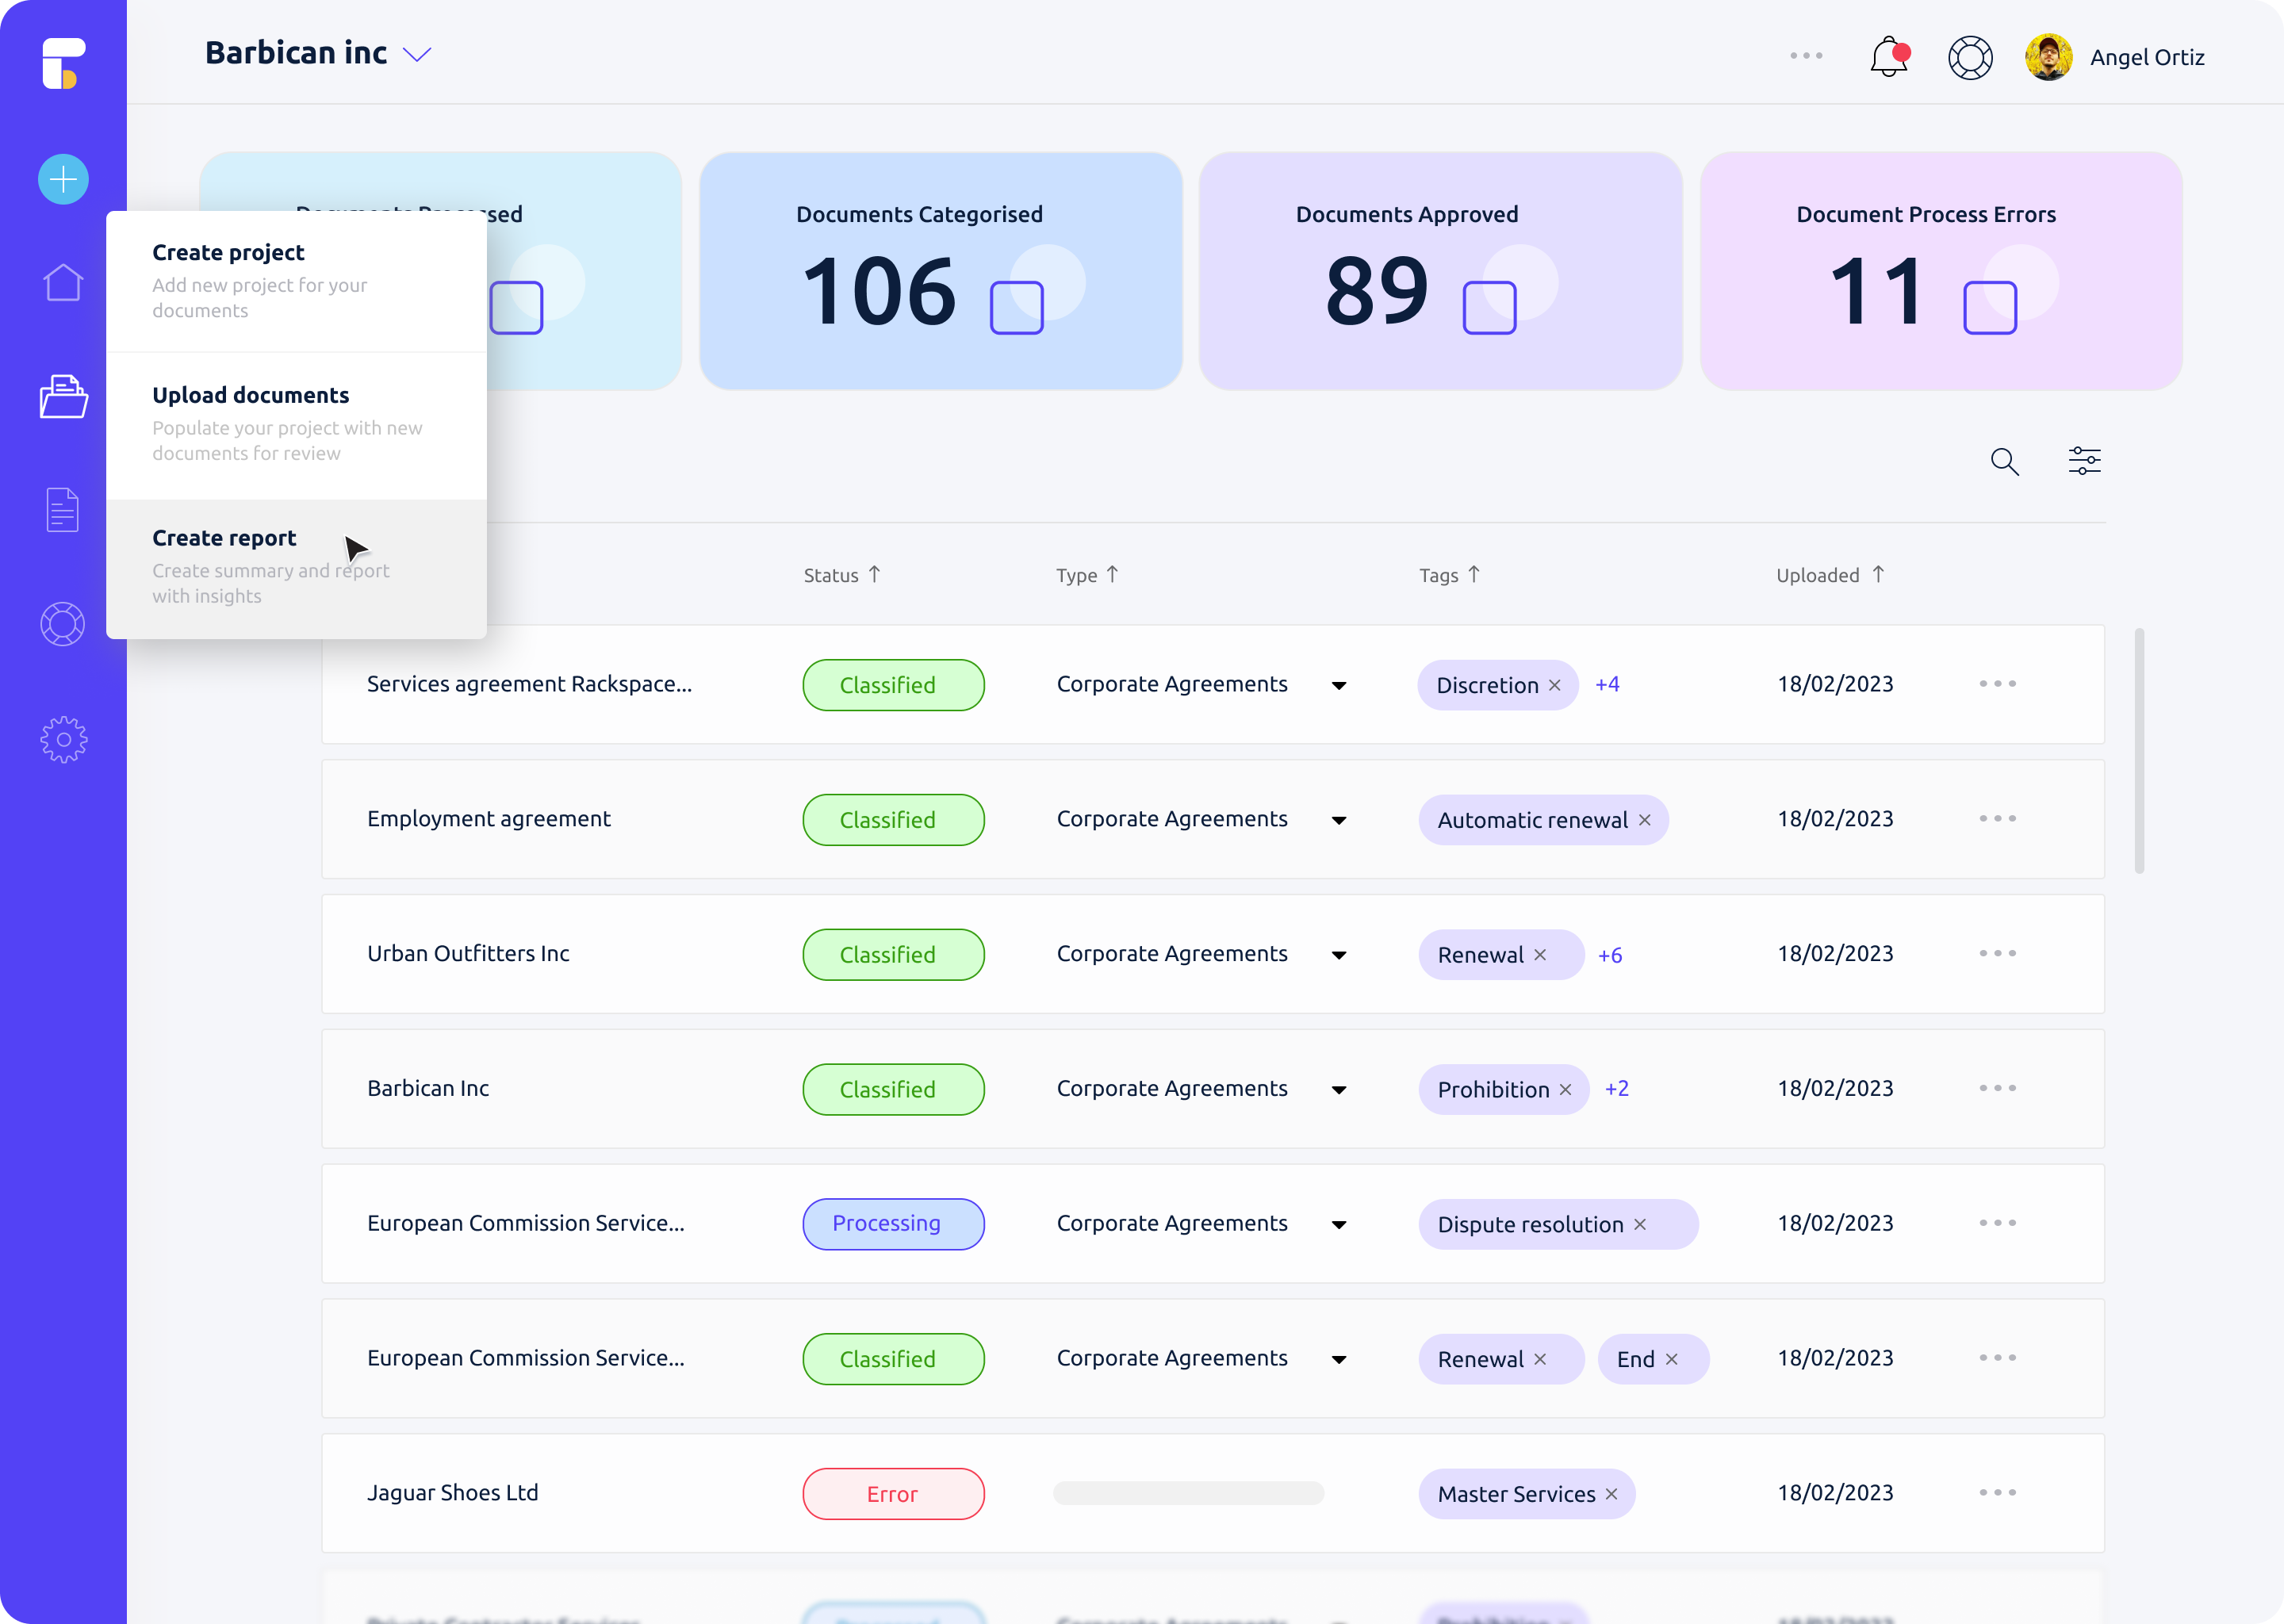
Task: Click the notifications bell icon
Action: click(1888, 57)
